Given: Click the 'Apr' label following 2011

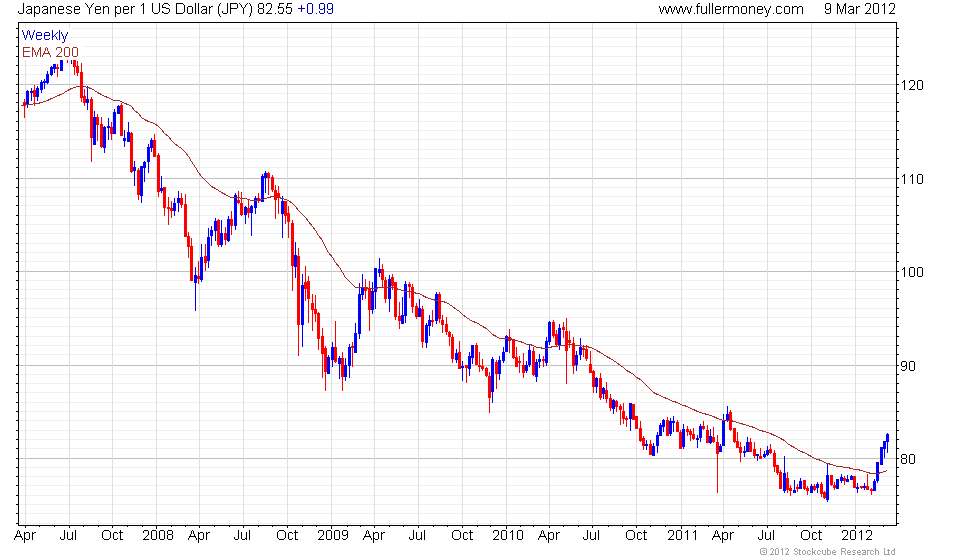Looking at the screenshot, I should coord(723,536).
